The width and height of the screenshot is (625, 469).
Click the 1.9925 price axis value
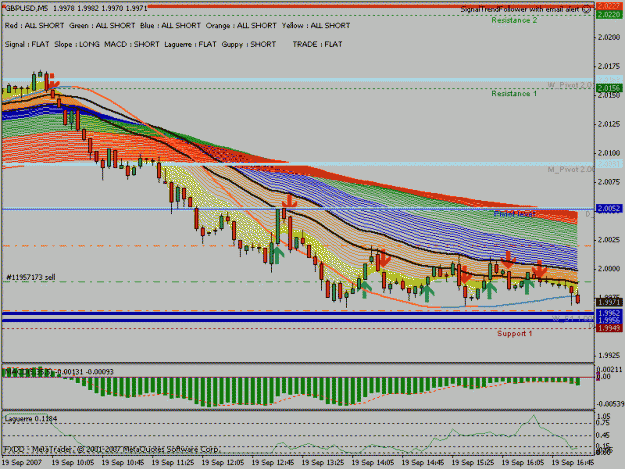[x=609, y=355]
